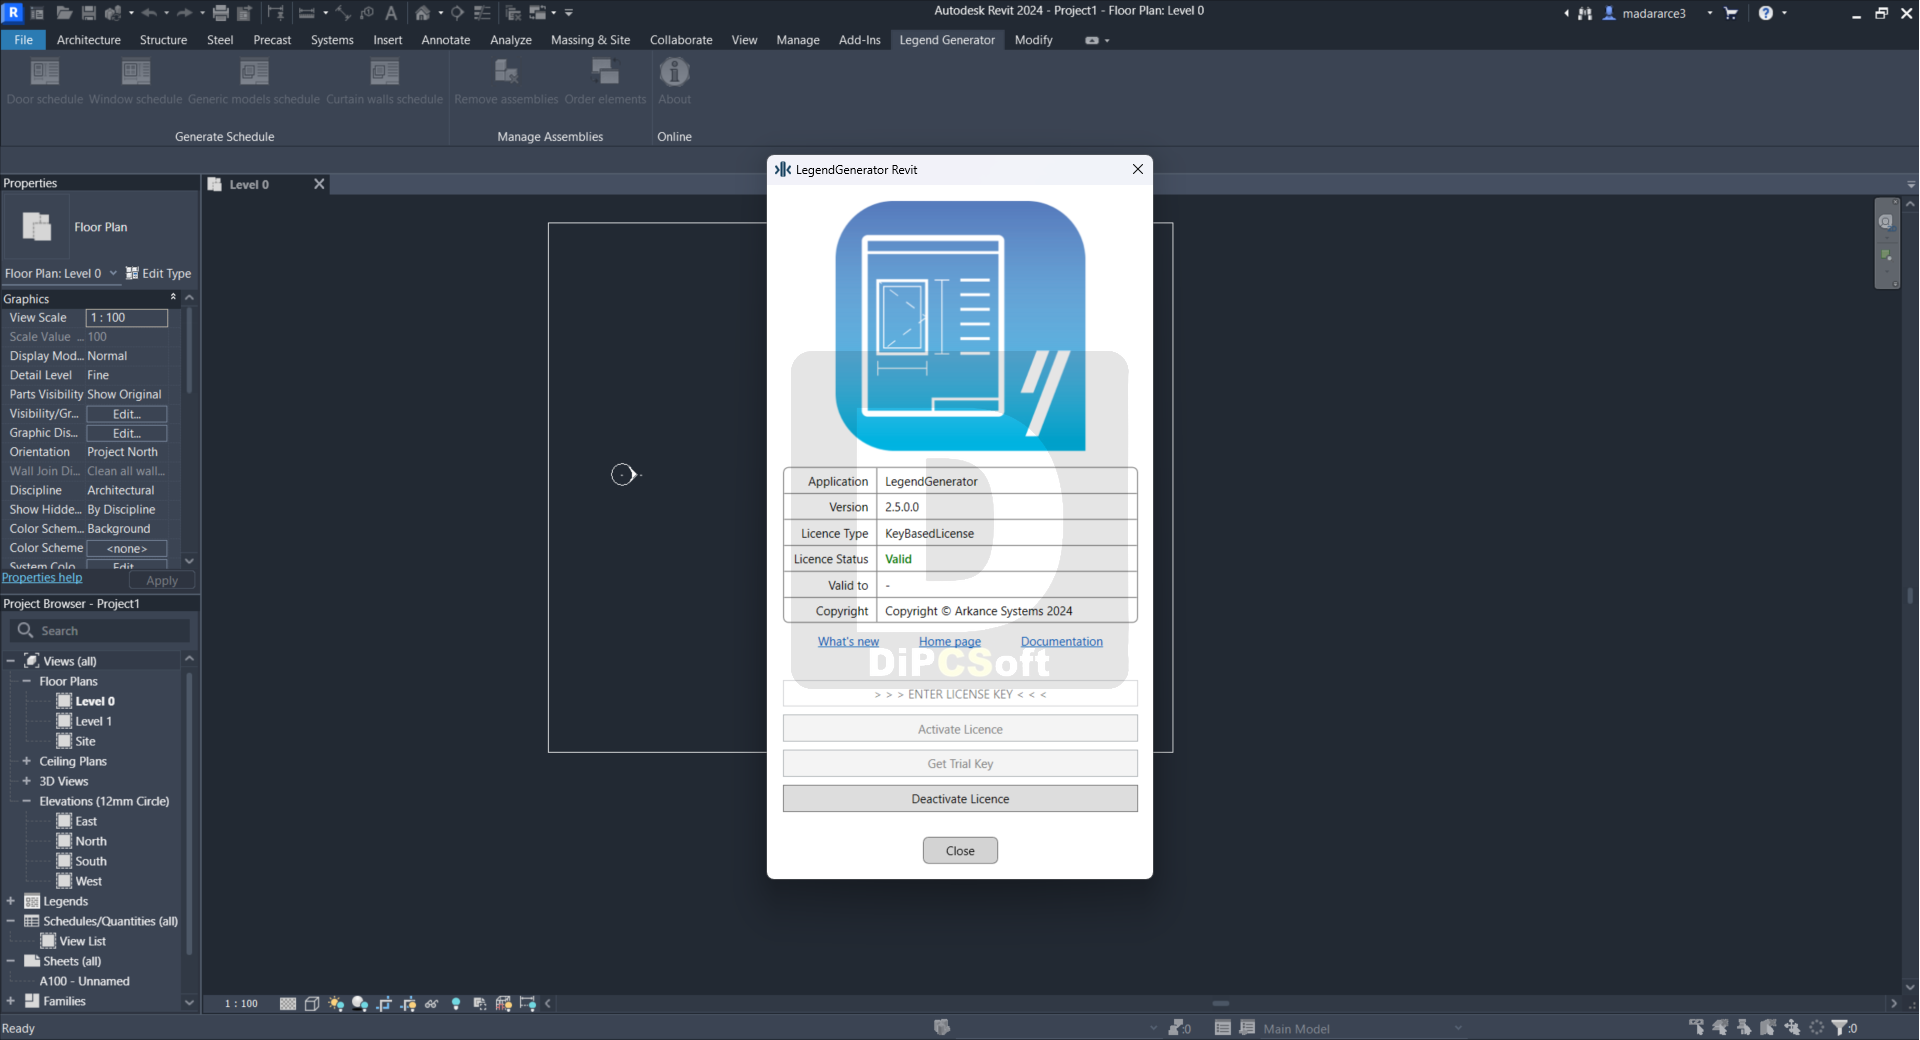The height and width of the screenshot is (1040, 1920).
Task: Open the Default 3D View house icon
Action: pos(423,13)
